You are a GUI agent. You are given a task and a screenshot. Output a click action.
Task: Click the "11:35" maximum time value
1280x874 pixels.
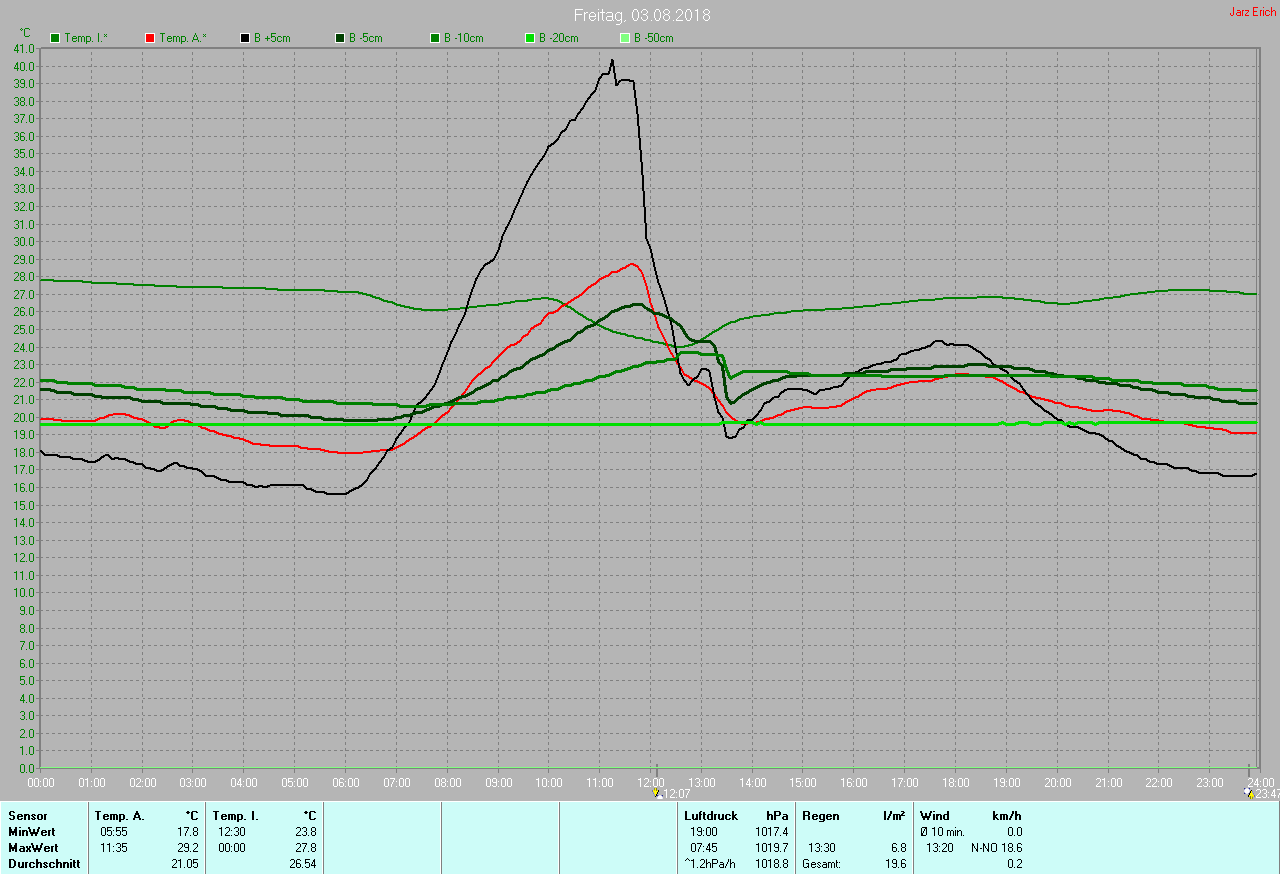[x=113, y=848]
